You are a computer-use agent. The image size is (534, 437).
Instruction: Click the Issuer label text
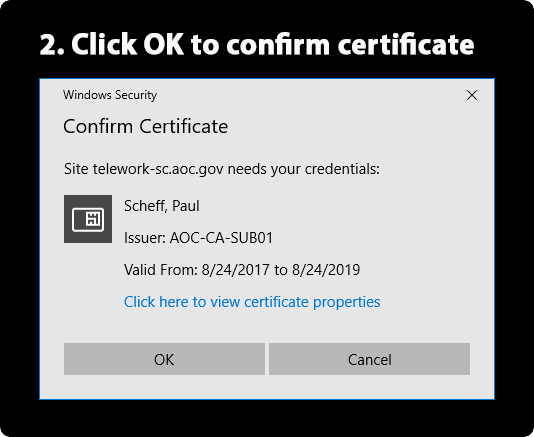[x=145, y=238]
